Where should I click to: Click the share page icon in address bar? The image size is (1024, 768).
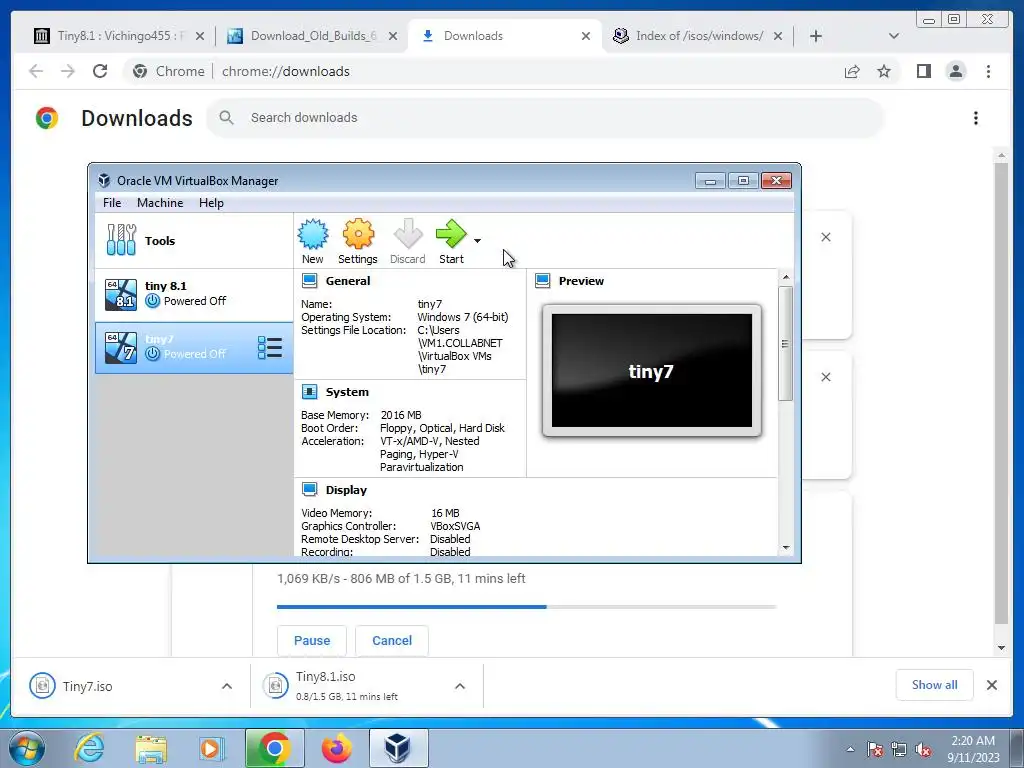[x=852, y=71]
